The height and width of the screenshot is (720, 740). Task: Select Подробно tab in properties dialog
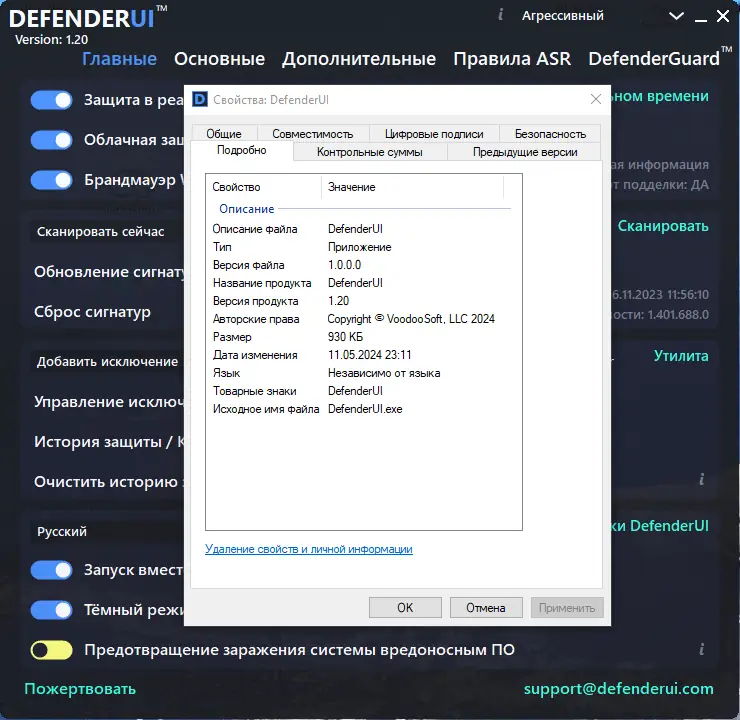pos(242,150)
